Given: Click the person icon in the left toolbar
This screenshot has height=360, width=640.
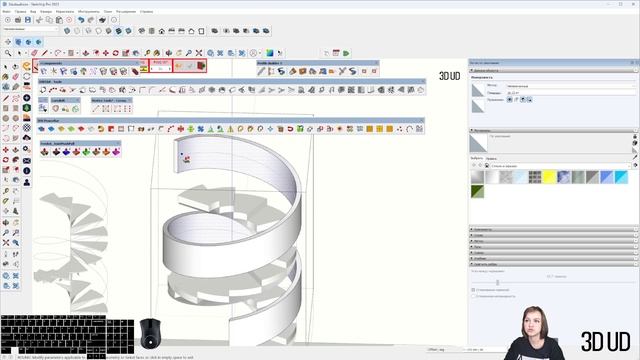Looking at the screenshot, I should (x=27, y=182).
